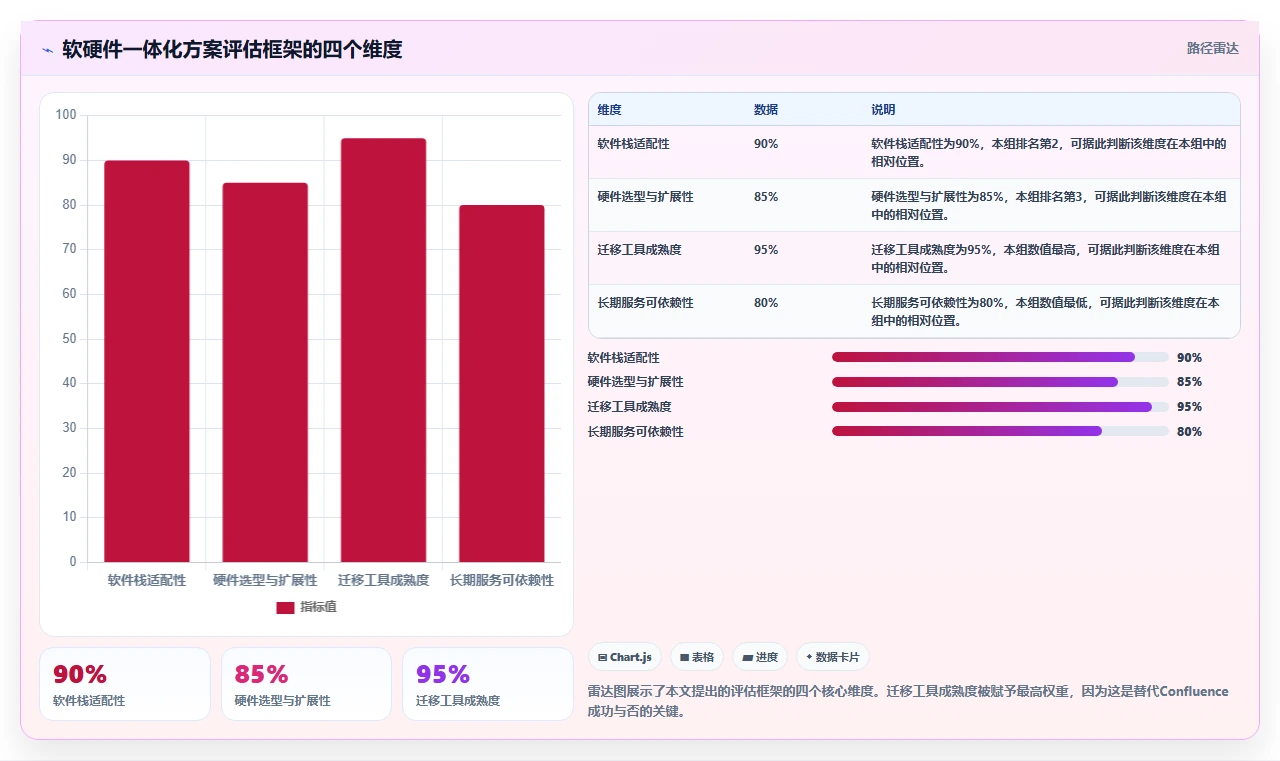The height and width of the screenshot is (761, 1280).
Task: Click the 长期服务可依赖性 80% progress bar
Action: 1000,432
